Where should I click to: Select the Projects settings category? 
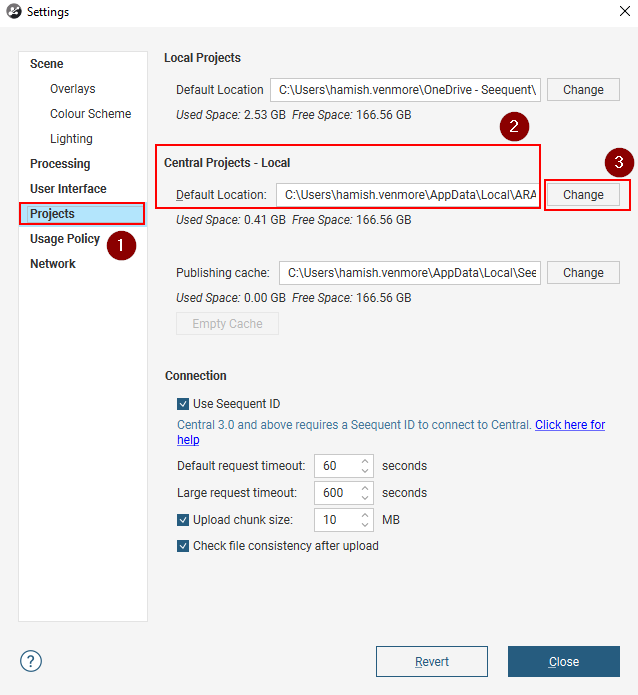82,214
